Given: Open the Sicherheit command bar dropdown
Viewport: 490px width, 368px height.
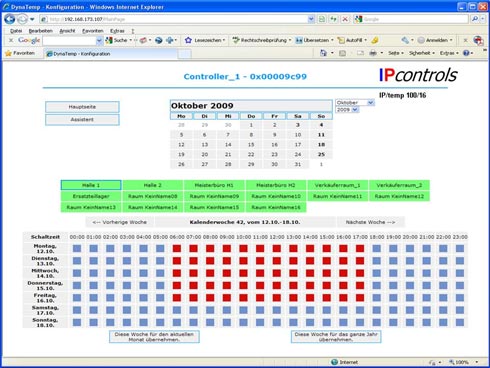Looking at the screenshot, I should point(422,53).
